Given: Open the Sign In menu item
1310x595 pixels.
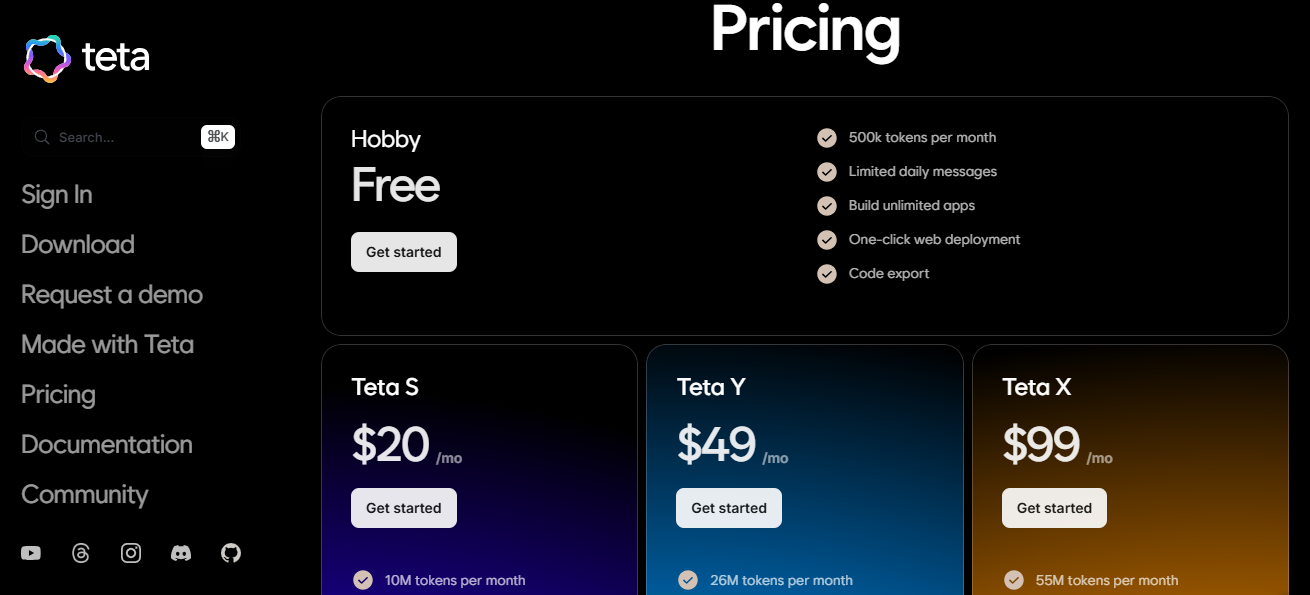Looking at the screenshot, I should [57, 194].
